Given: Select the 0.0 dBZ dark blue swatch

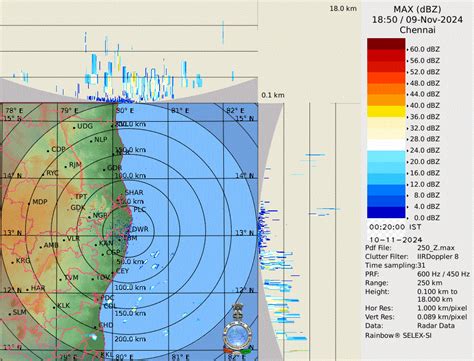Looking at the screenshot, I should [386, 212].
